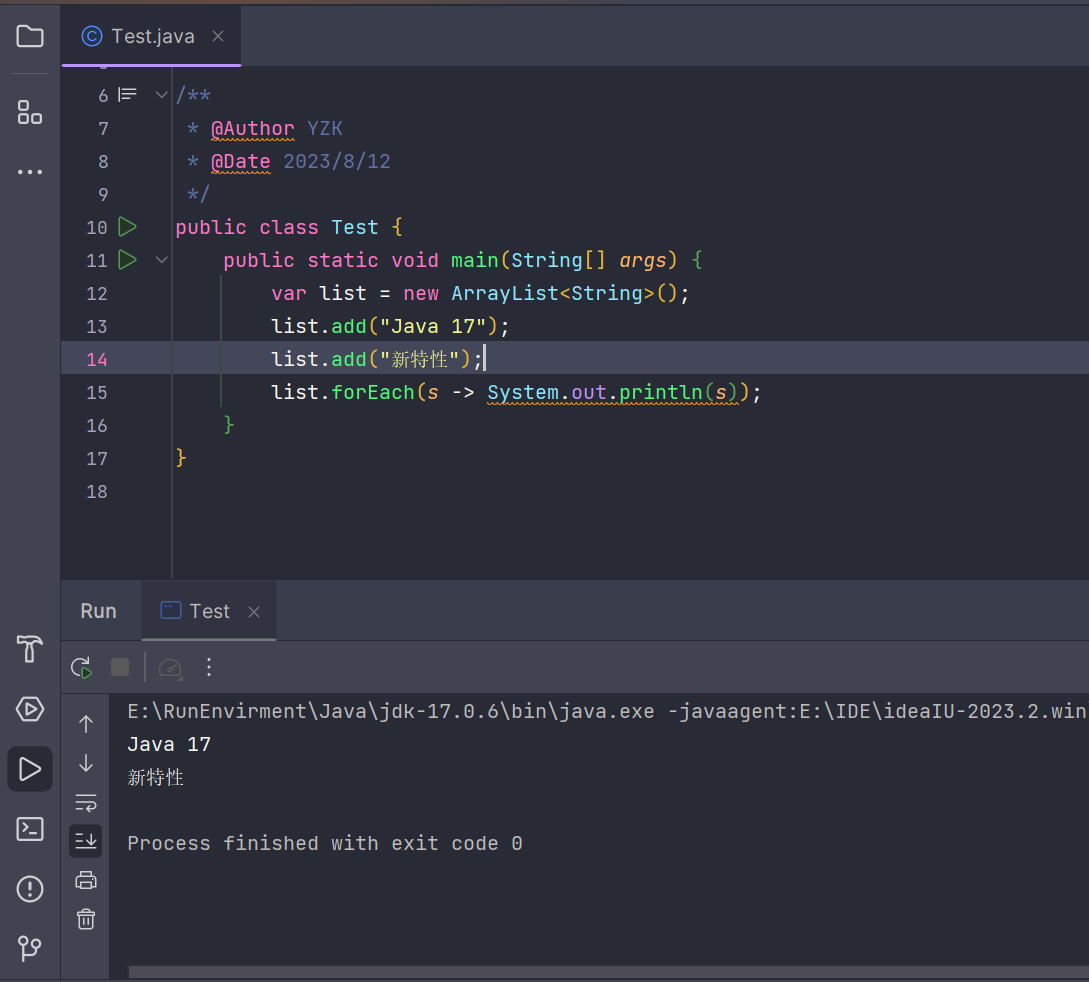The image size is (1089, 982).
Task: Select the Test run tab
Action: (x=209, y=611)
